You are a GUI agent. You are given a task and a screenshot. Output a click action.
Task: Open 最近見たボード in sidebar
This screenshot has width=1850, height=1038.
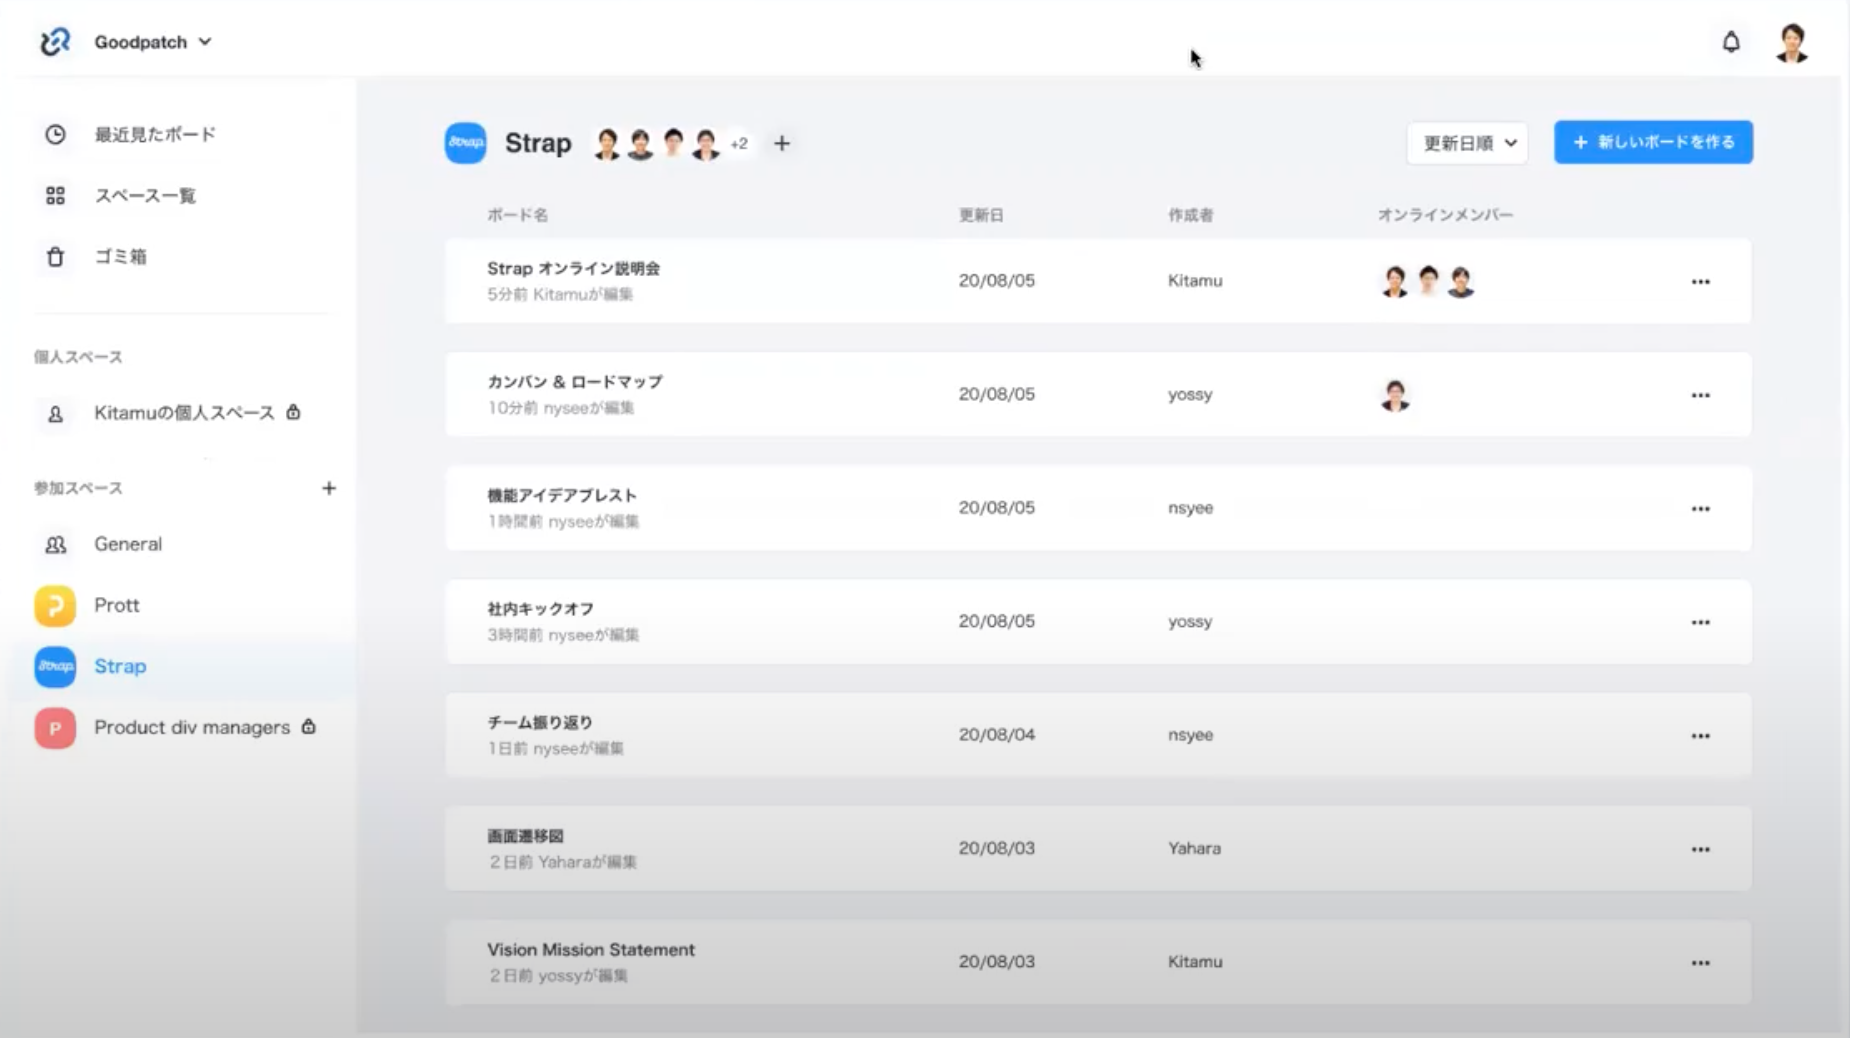pyautogui.click(x=155, y=134)
